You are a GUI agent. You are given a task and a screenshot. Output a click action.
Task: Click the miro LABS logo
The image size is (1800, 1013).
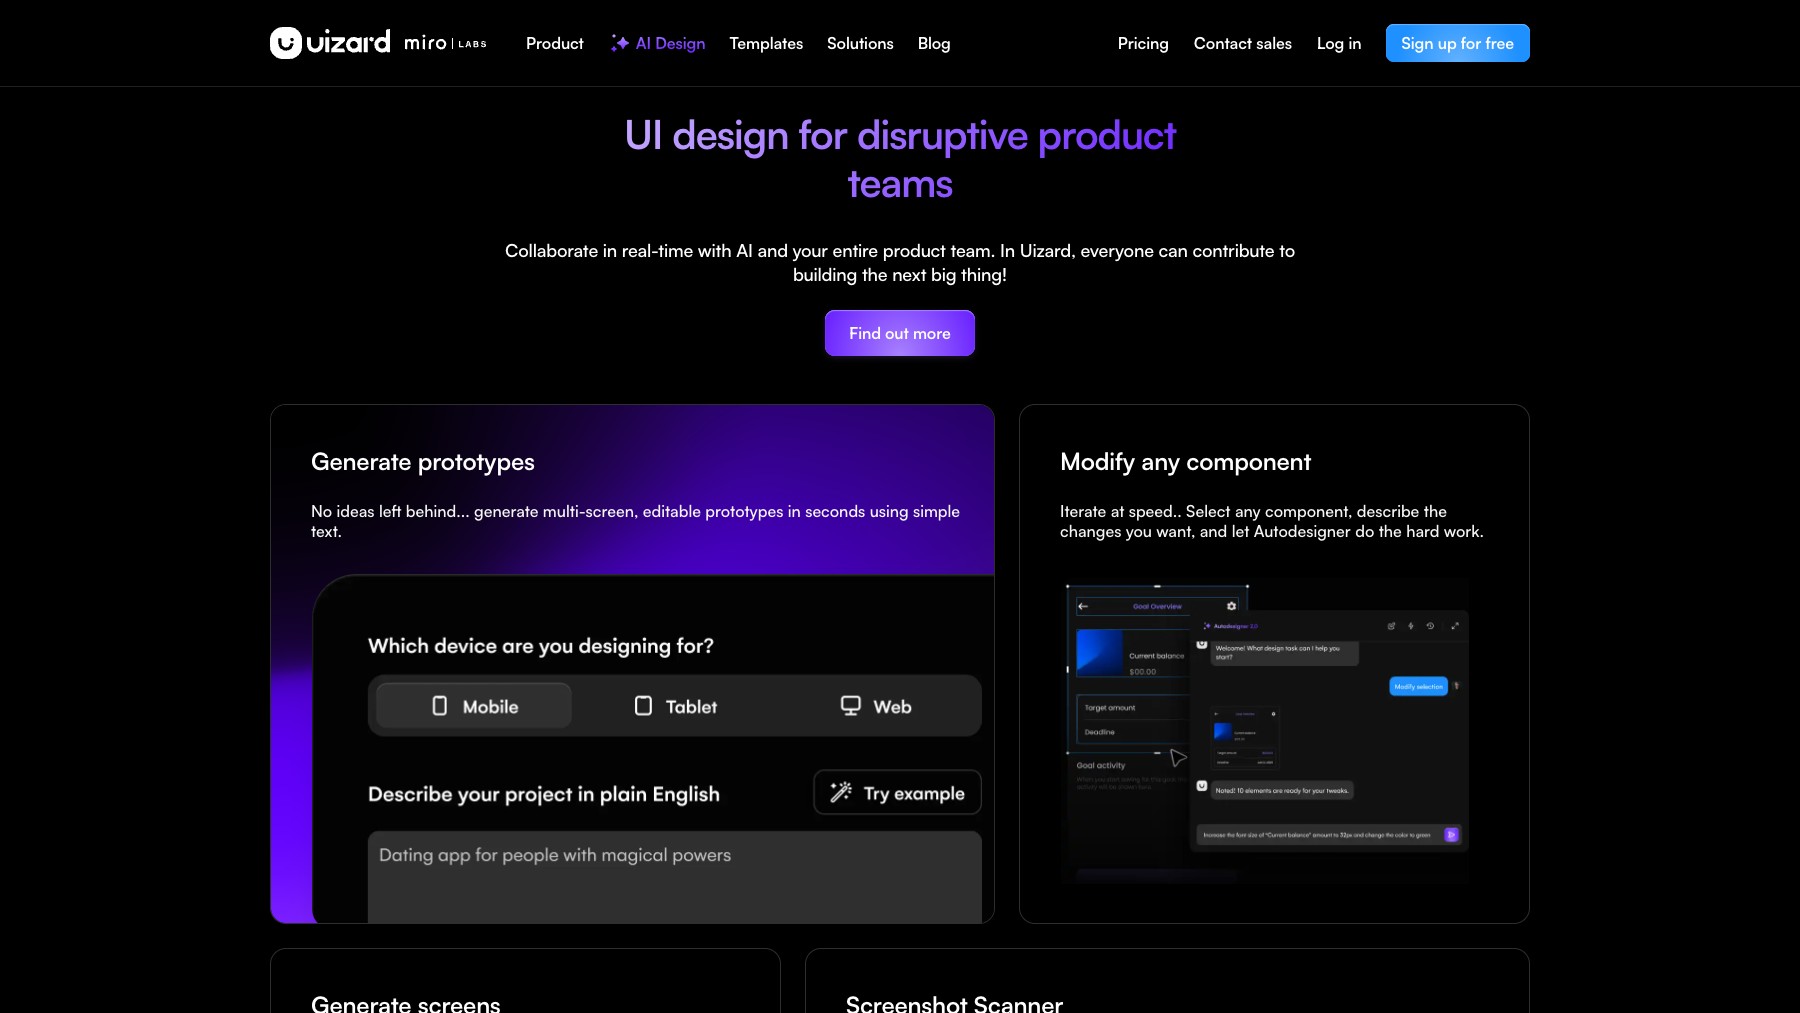(x=445, y=43)
